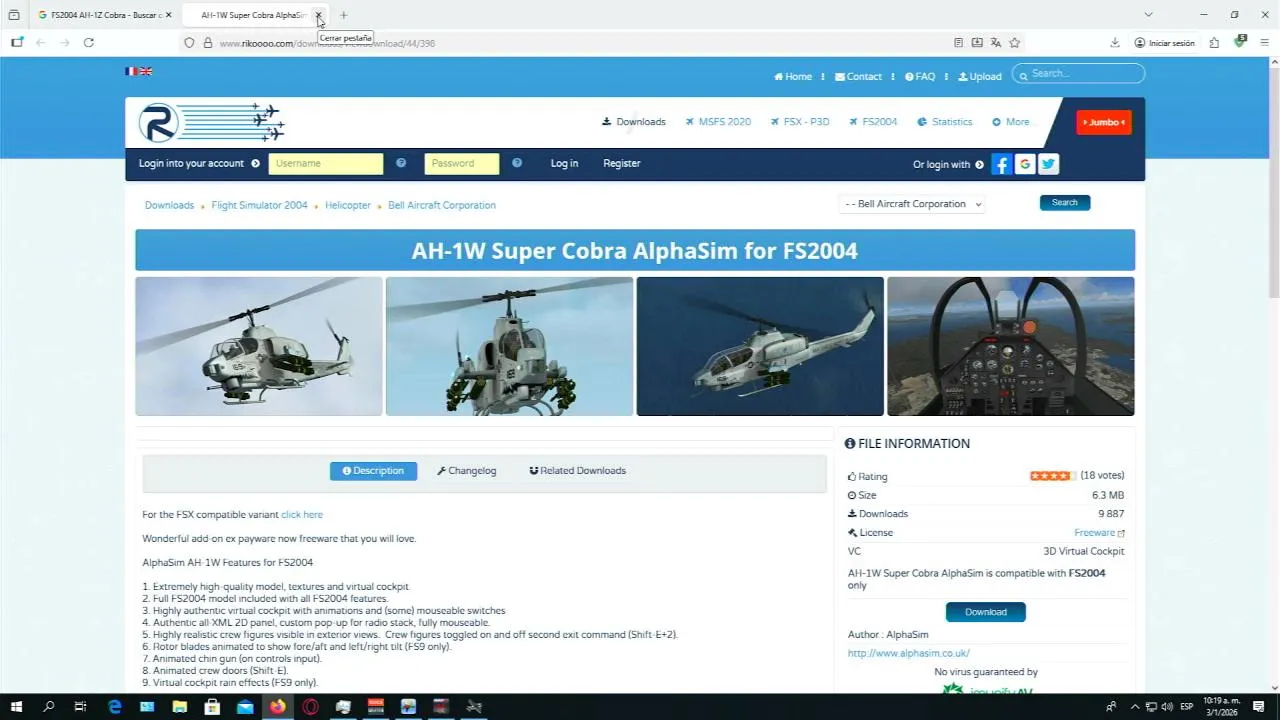Expand the list all tabs chevron
The width and height of the screenshot is (1280, 720).
pos(1148,15)
